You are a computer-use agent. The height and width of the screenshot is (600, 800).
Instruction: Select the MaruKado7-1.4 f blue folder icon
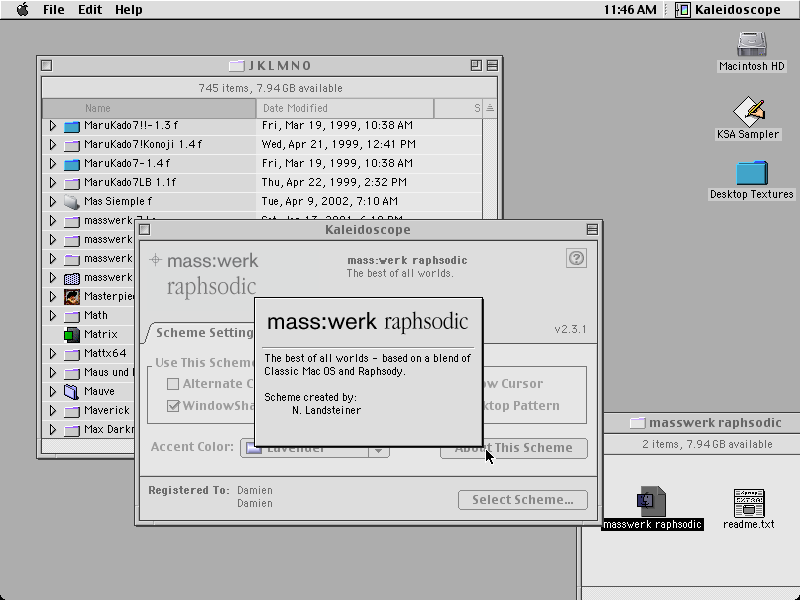72,164
